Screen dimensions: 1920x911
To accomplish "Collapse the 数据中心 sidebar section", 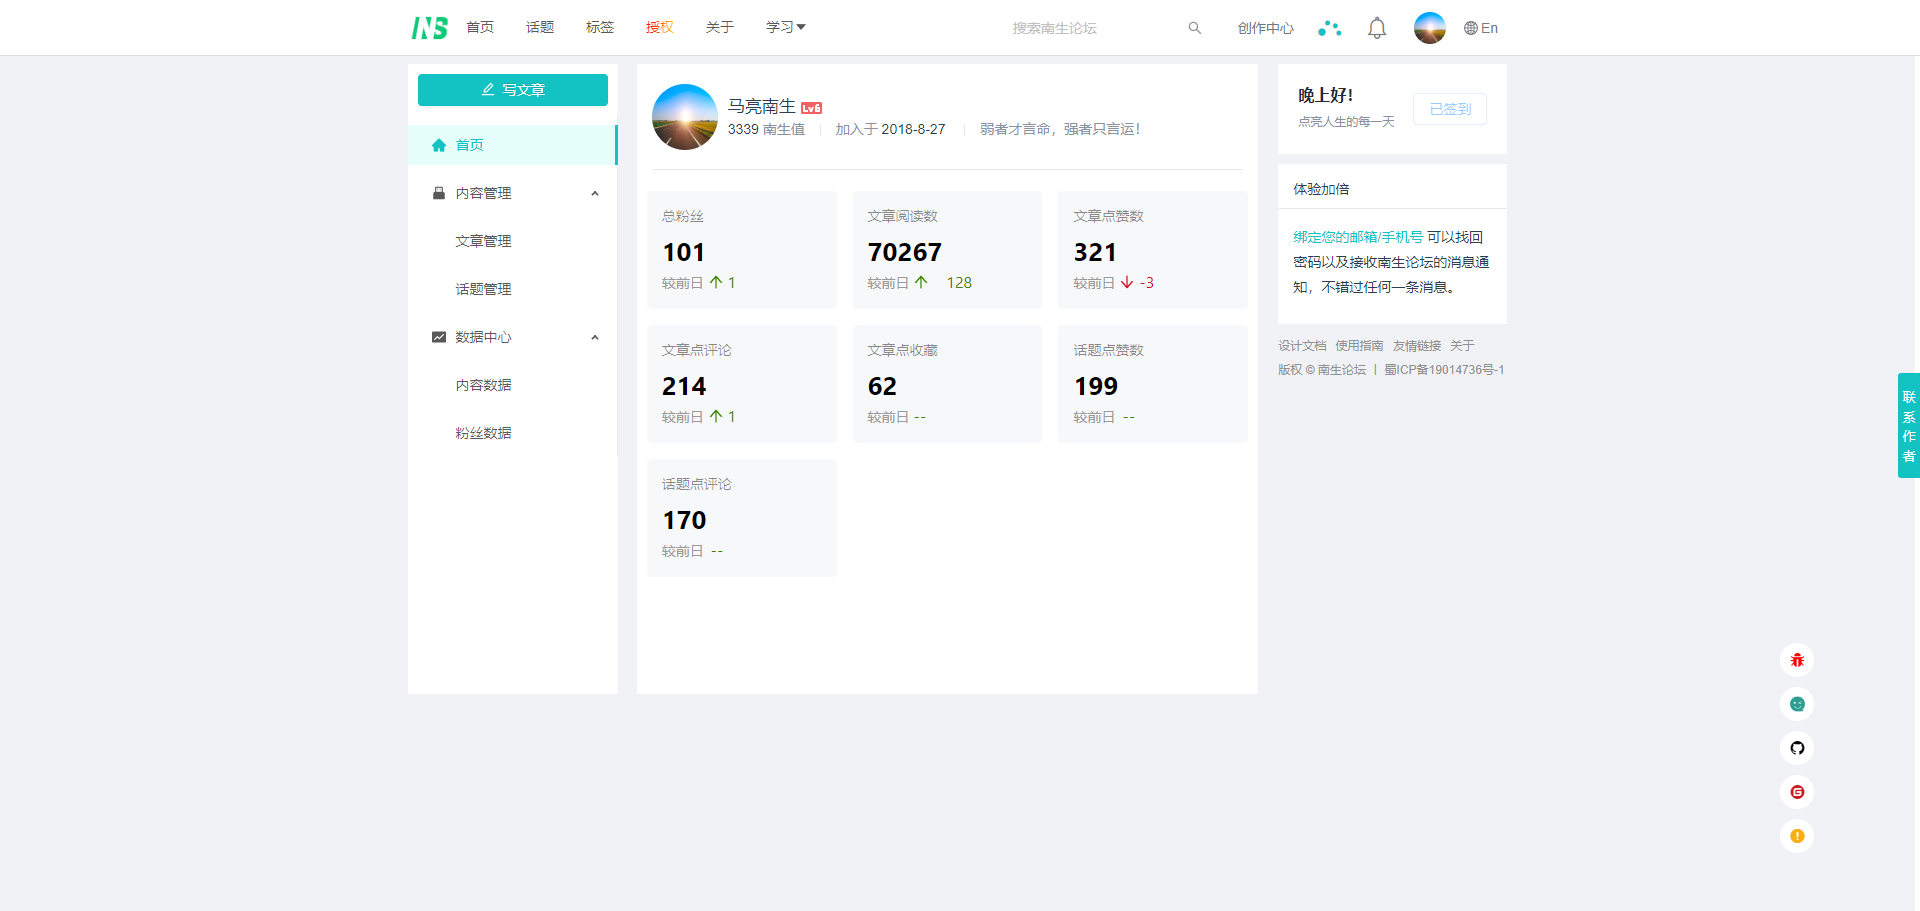I will 595,337.
